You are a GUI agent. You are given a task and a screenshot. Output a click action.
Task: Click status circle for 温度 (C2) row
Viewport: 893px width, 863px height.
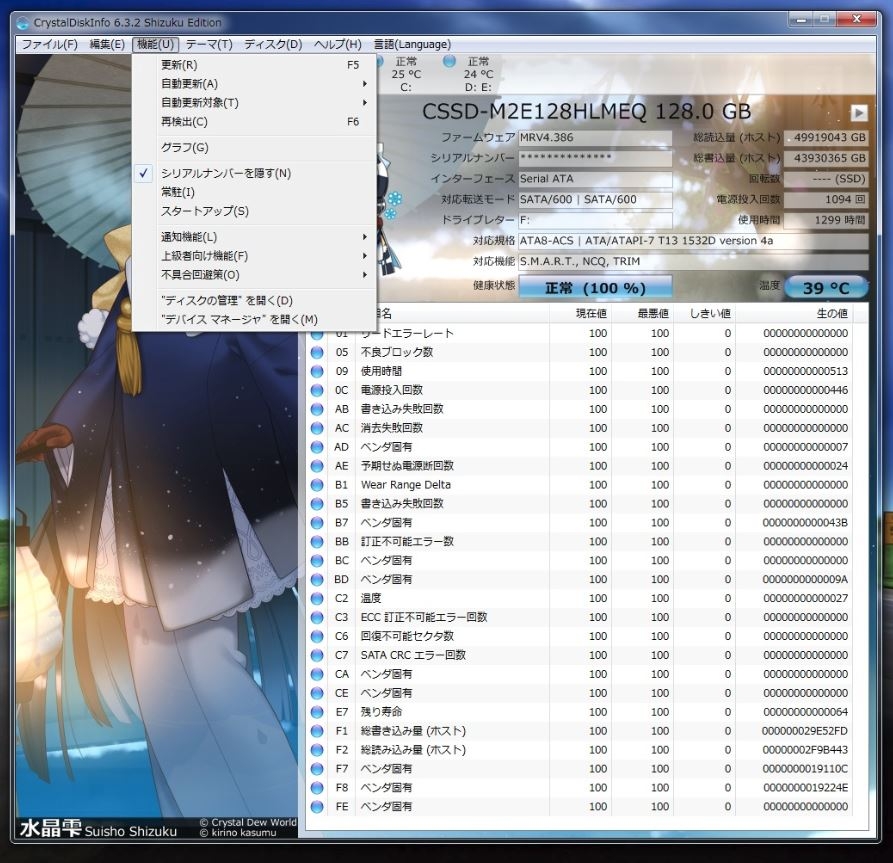pos(317,598)
